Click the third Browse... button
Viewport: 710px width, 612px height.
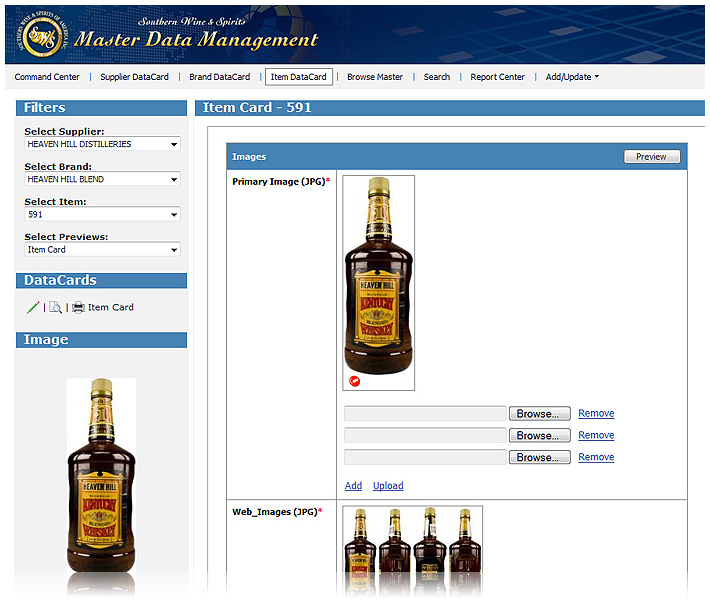[539, 457]
